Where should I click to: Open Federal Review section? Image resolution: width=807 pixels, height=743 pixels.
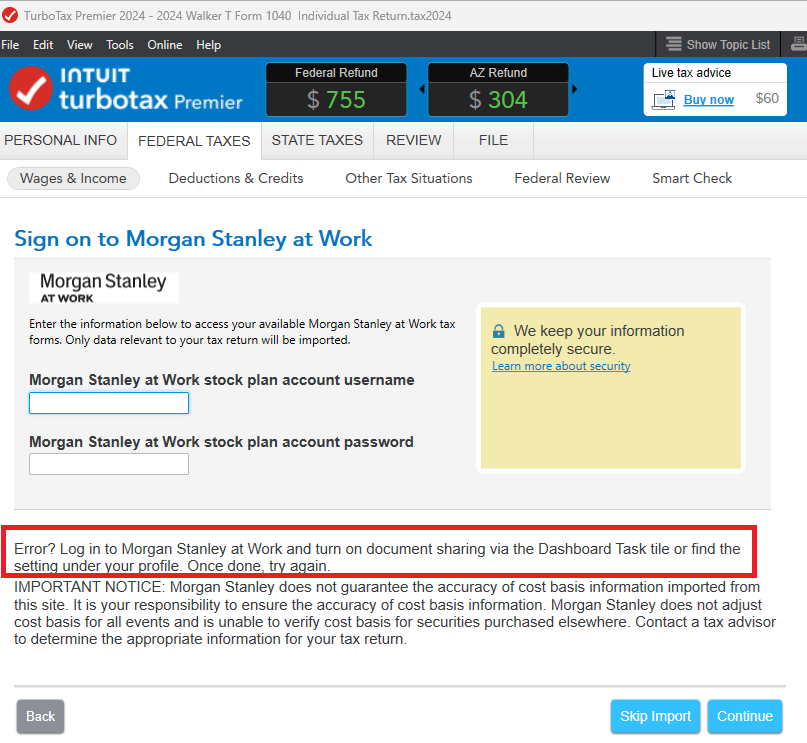coord(562,179)
